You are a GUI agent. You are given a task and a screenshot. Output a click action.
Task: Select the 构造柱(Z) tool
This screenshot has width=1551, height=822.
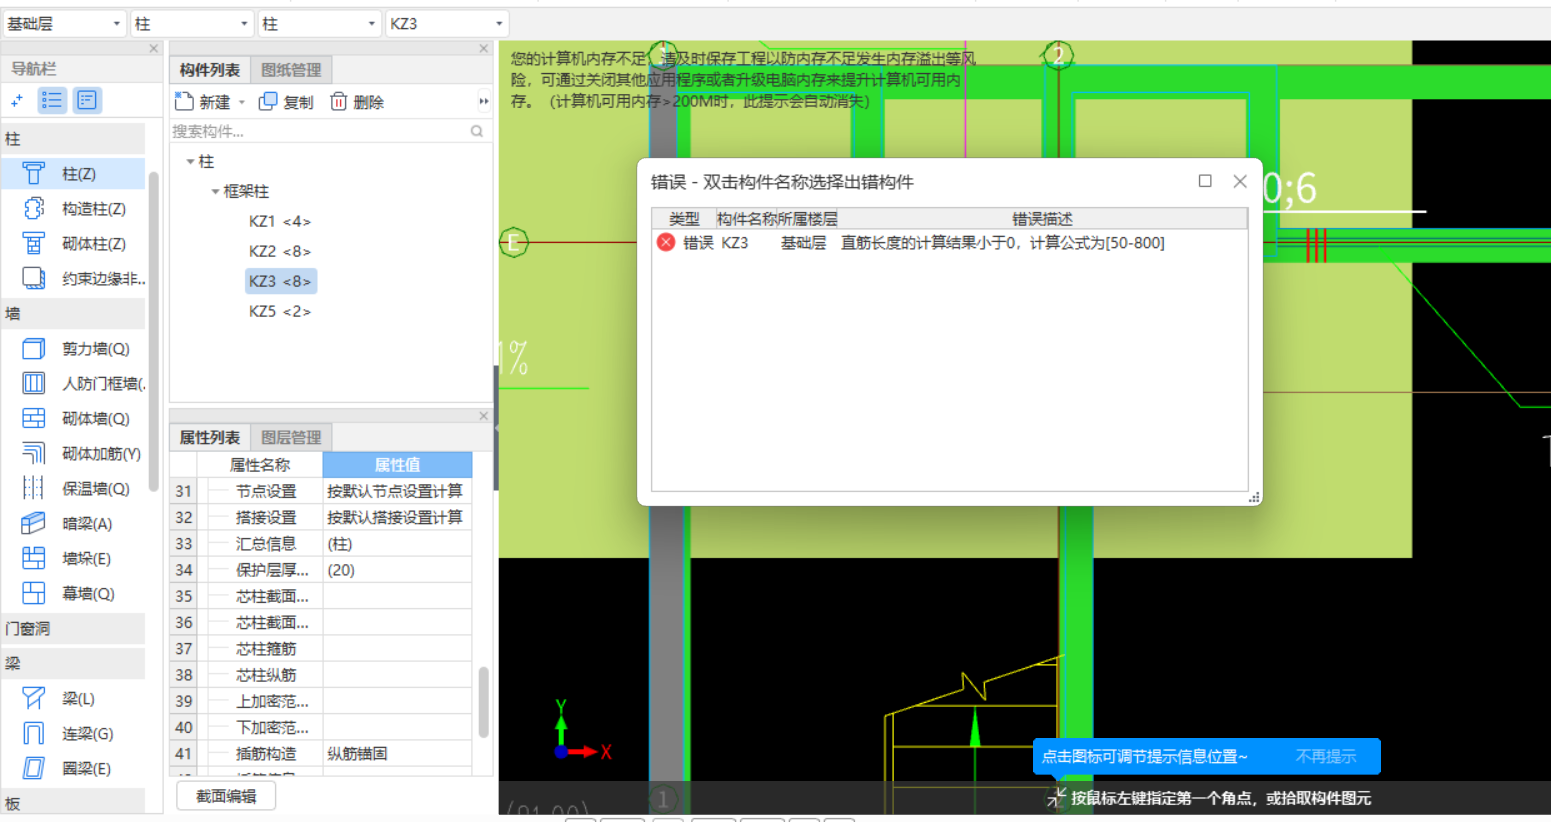pos(73,209)
